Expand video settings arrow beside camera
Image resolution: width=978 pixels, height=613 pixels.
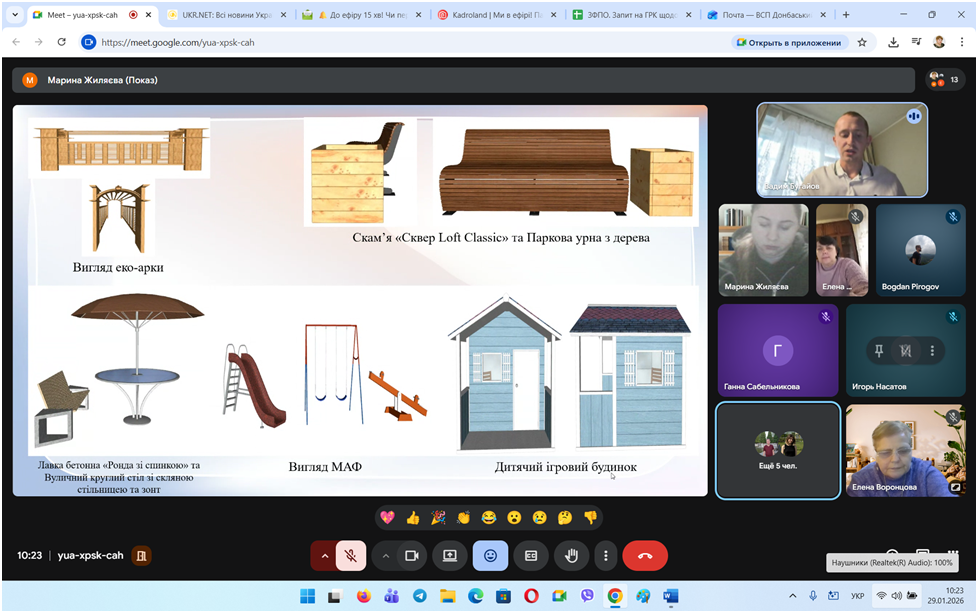click(386, 555)
